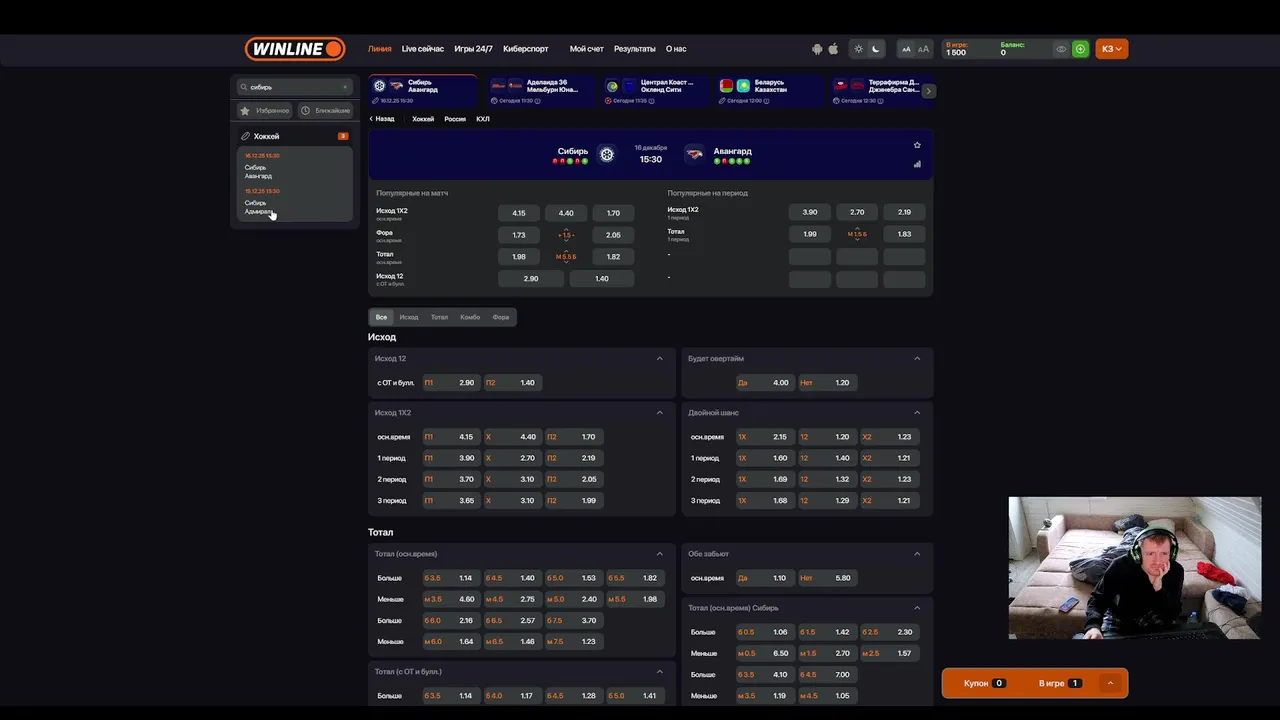This screenshot has width=1280, height=720.
Task: Collapse the Исход 1Х2 section
Action: coord(659,413)
